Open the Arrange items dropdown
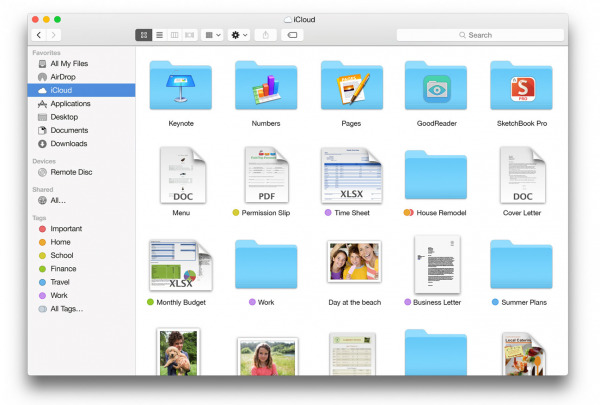 (x=213, y=35)
